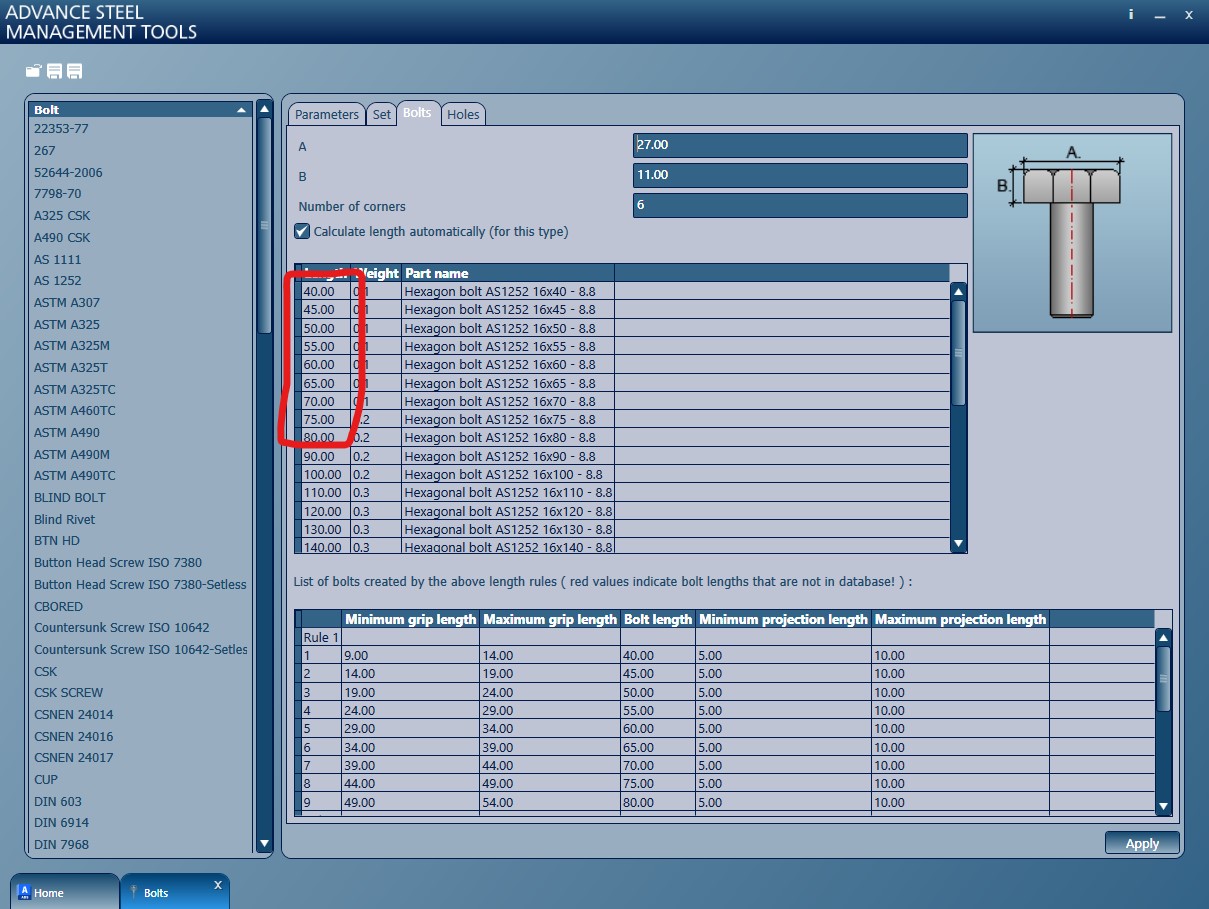Viewport: 1209px width, 909px height.
Task: Switch to the Parameters tab
Action: coord(326,114)
